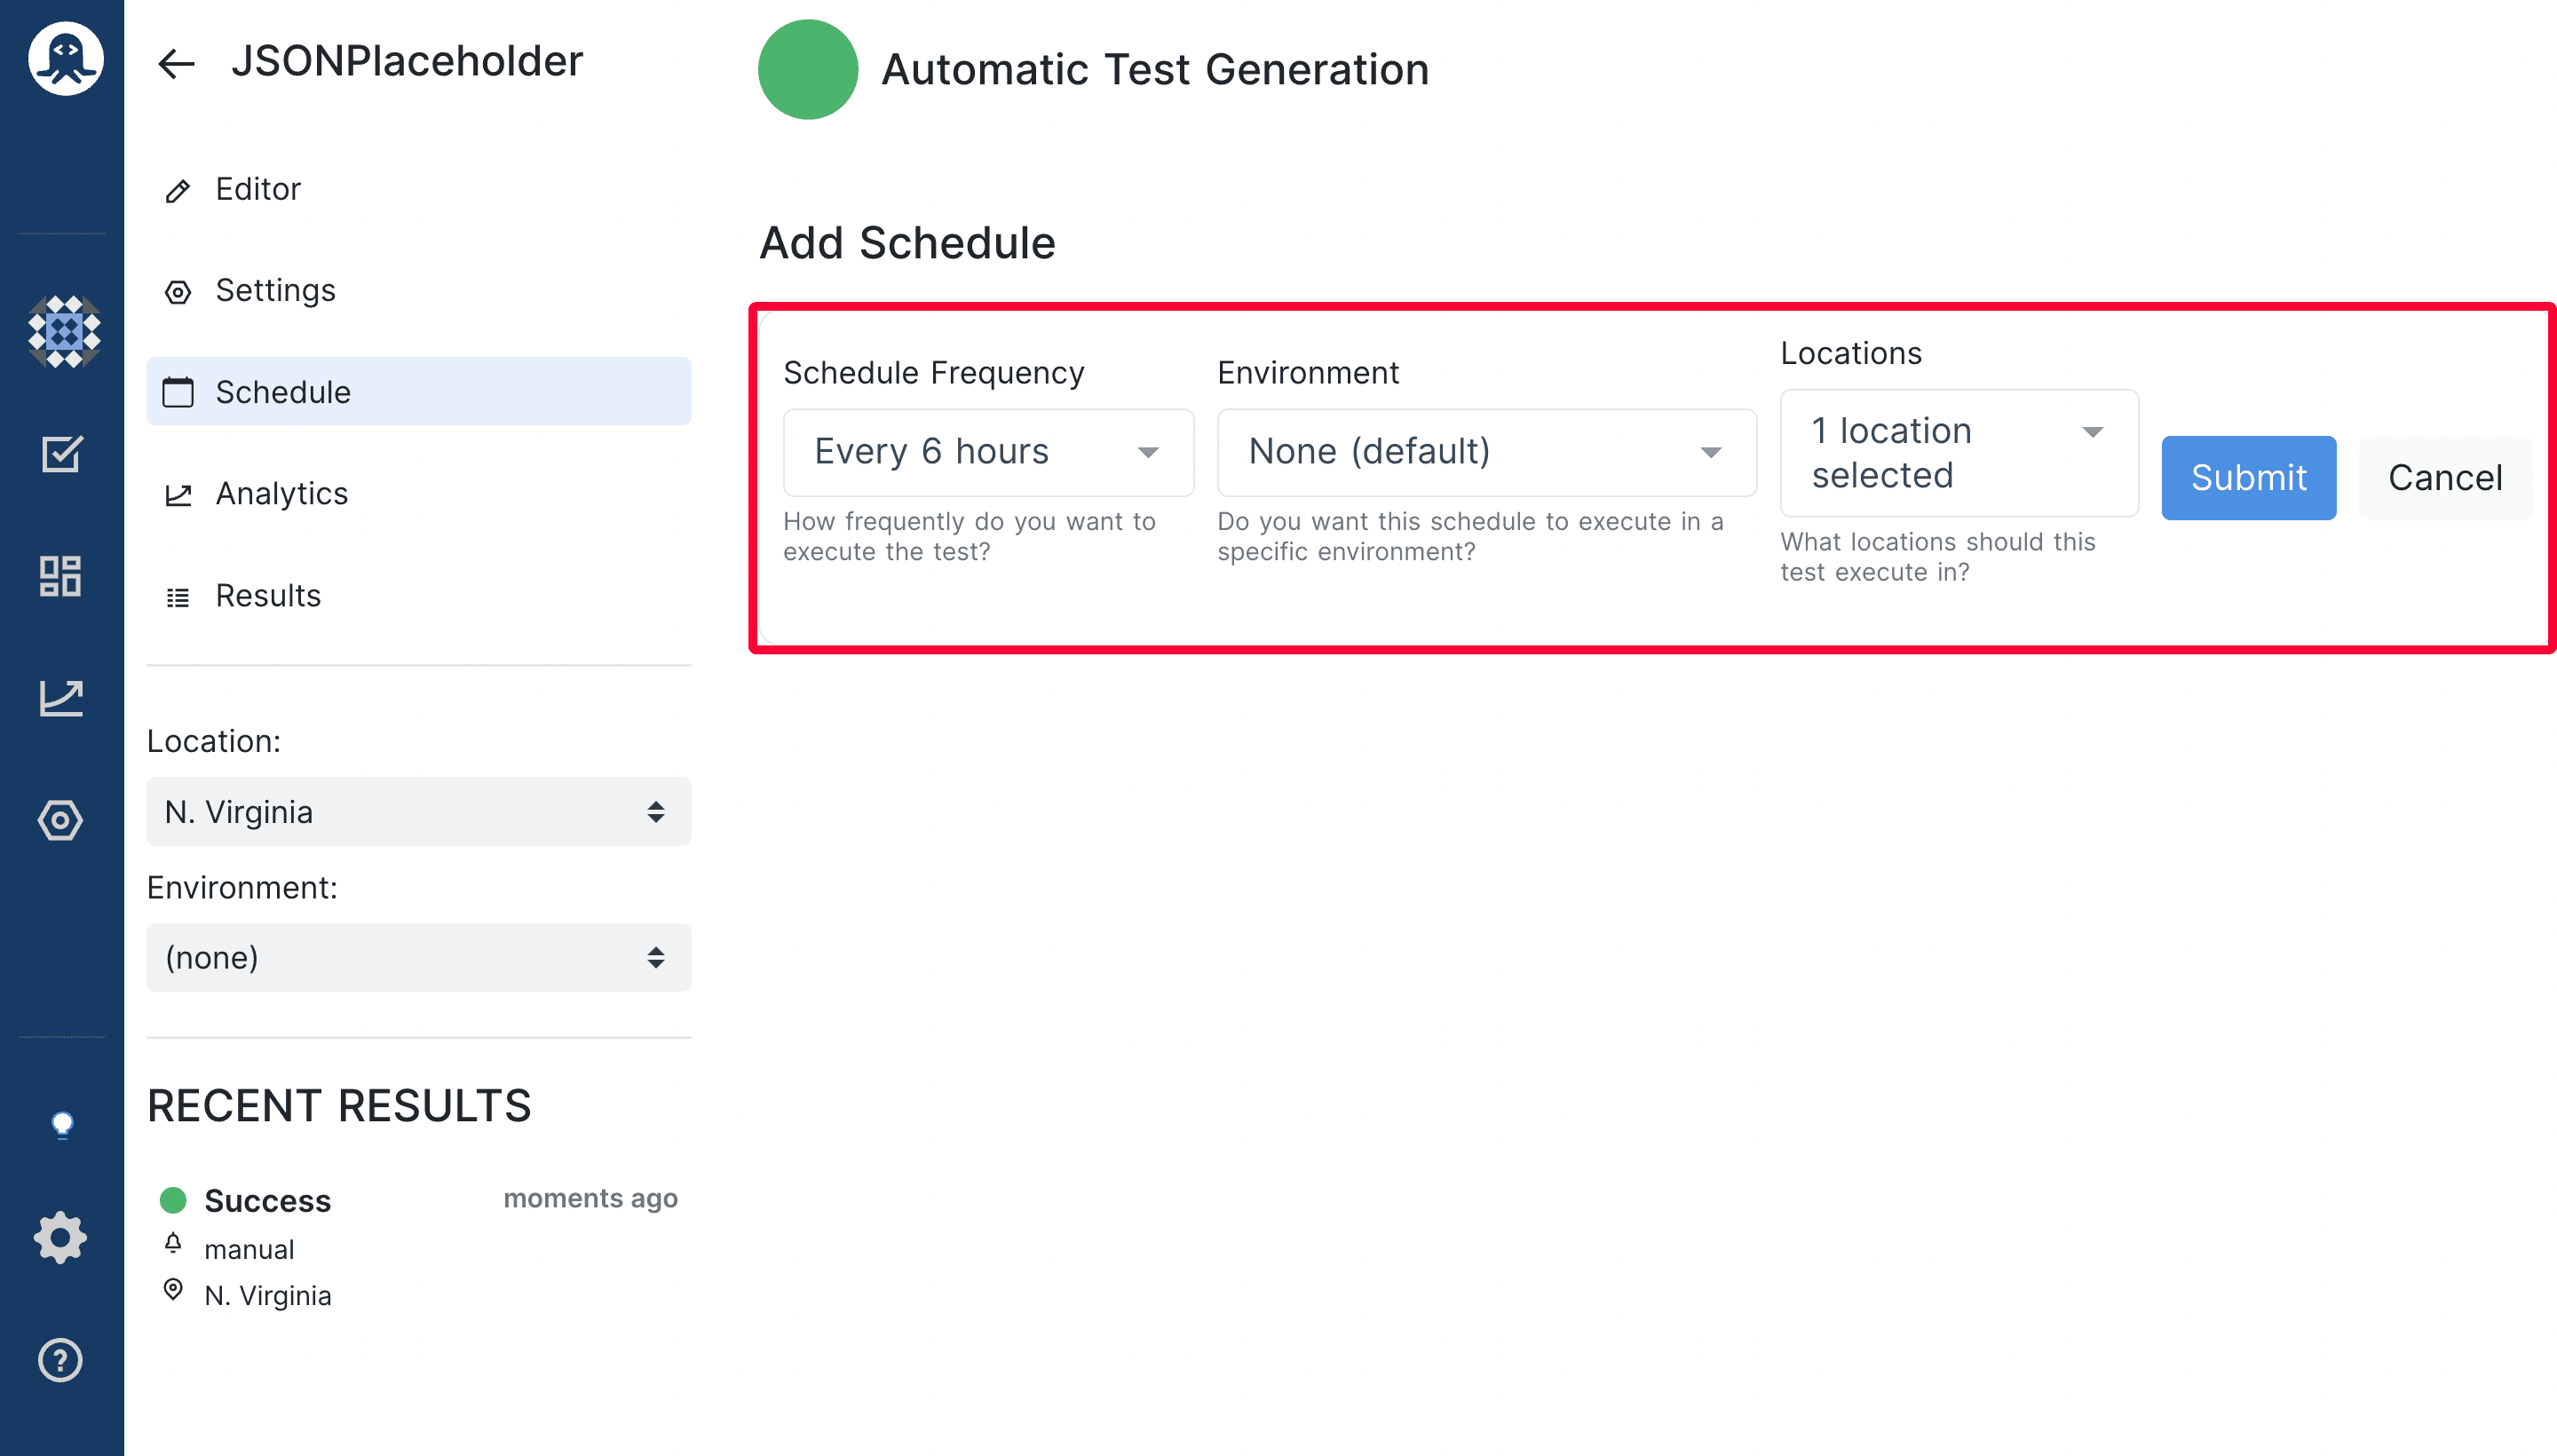This screenshot has width=2557, height=1456.
Task: Open the Location select showing N. Virginia
Action: (419, 811)
